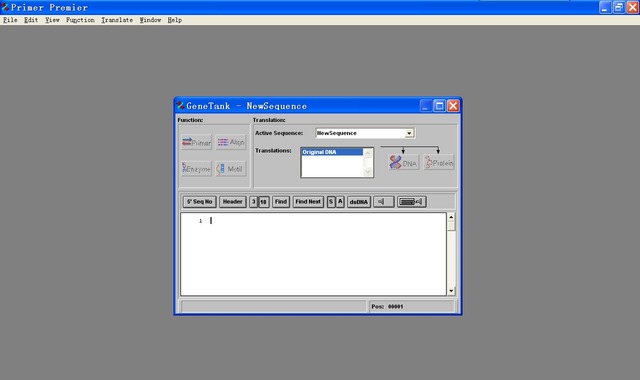Click the Header button
The width and height of the screenshot is (640, 380).
233,202
